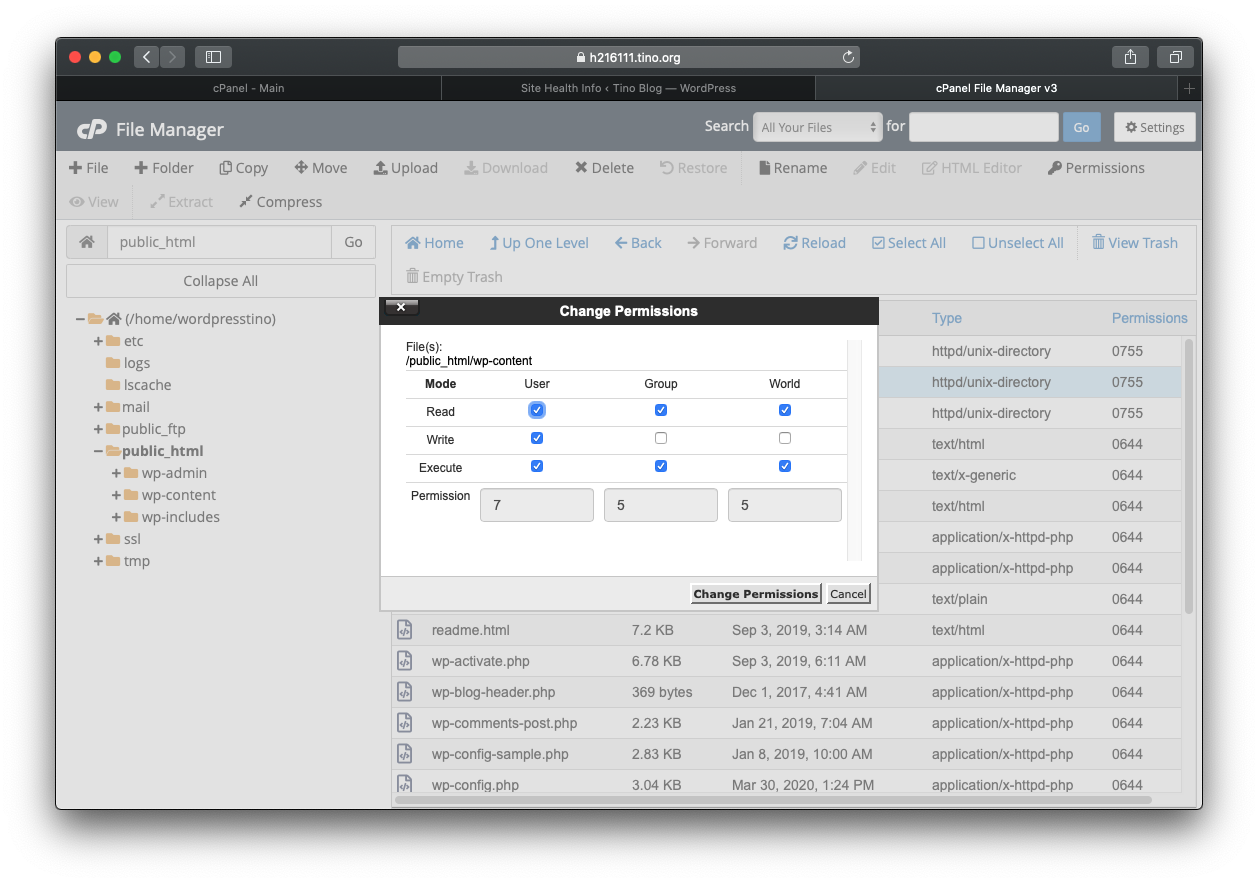Sort by the Type column header

pyautogui.click(x=947, y=318)
